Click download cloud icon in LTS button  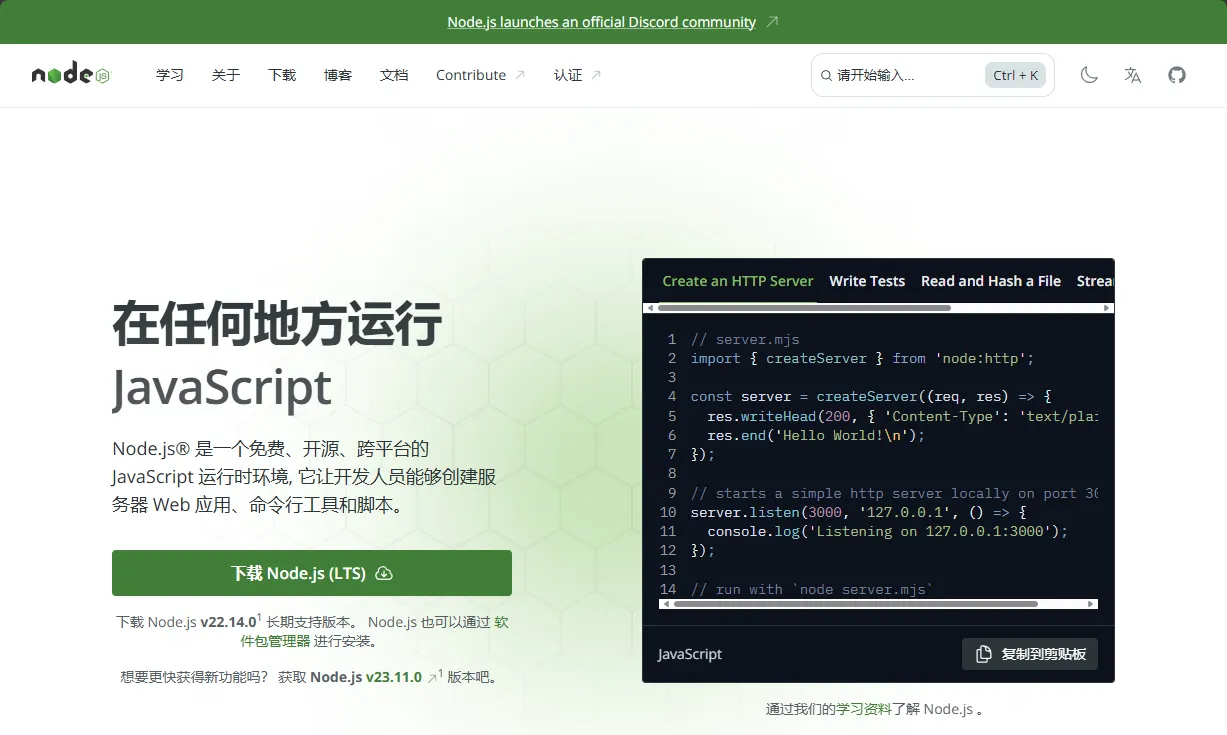[384, 573]
